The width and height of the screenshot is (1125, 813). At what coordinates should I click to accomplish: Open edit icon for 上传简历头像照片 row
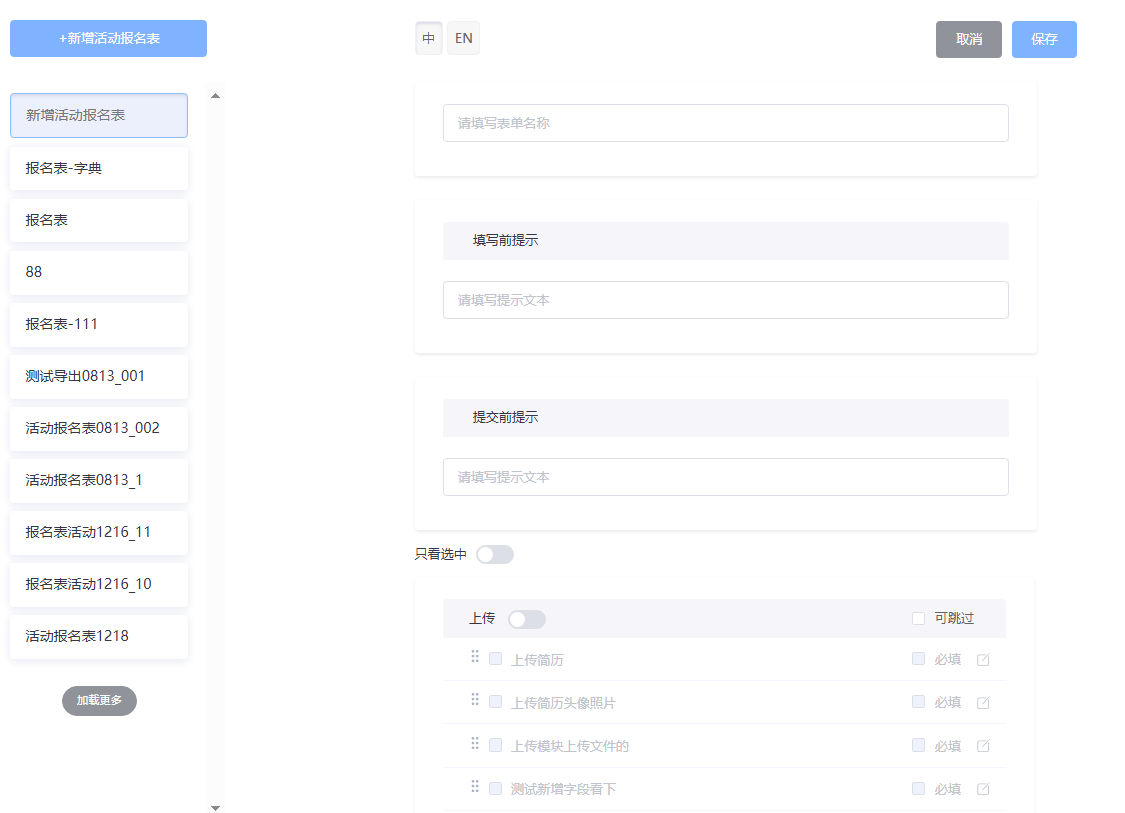(983, 702)
